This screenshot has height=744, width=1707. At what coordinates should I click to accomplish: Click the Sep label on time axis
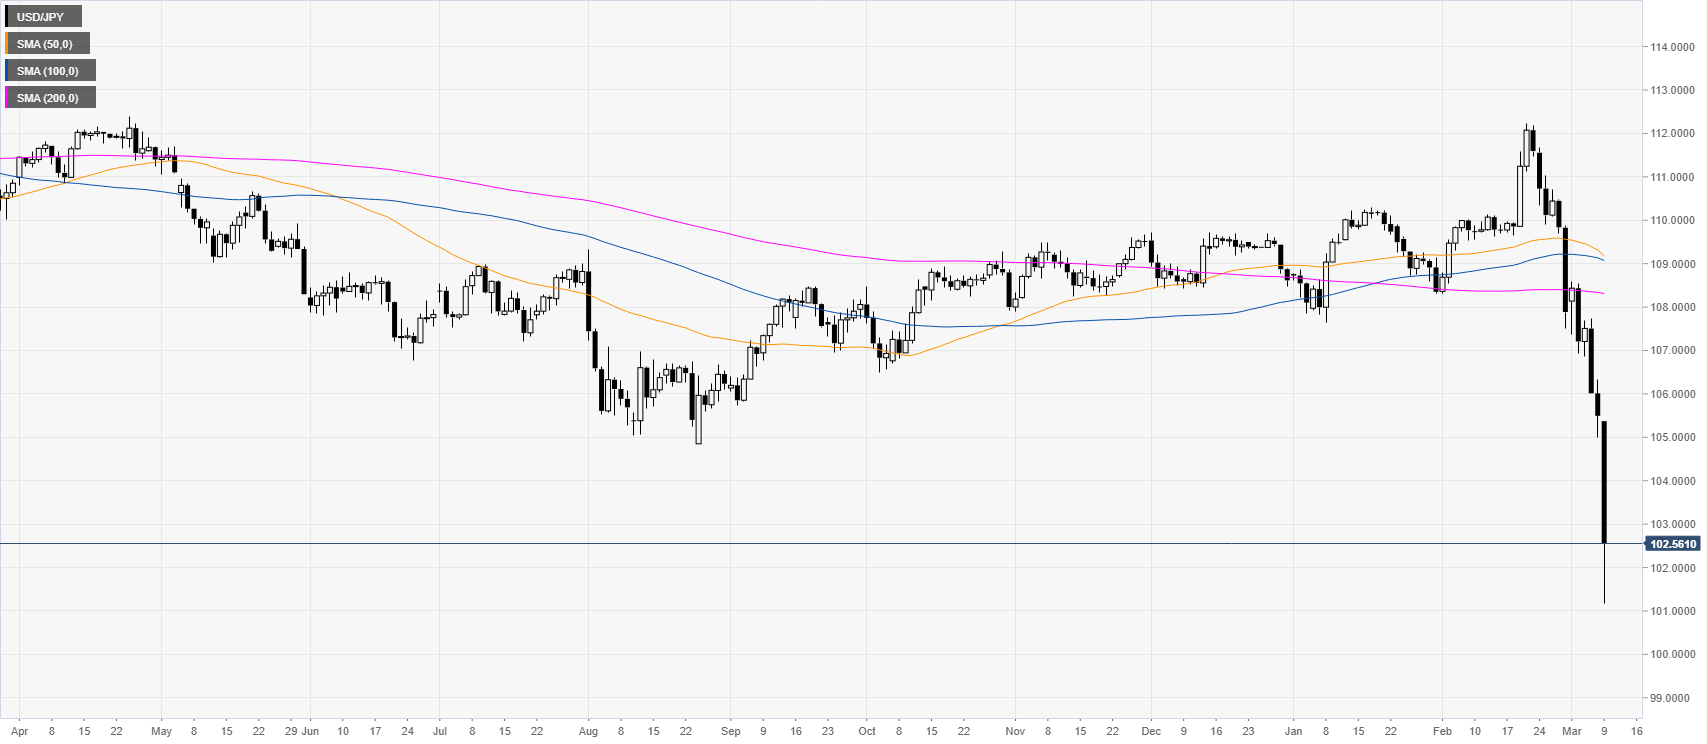coord(731,731)
